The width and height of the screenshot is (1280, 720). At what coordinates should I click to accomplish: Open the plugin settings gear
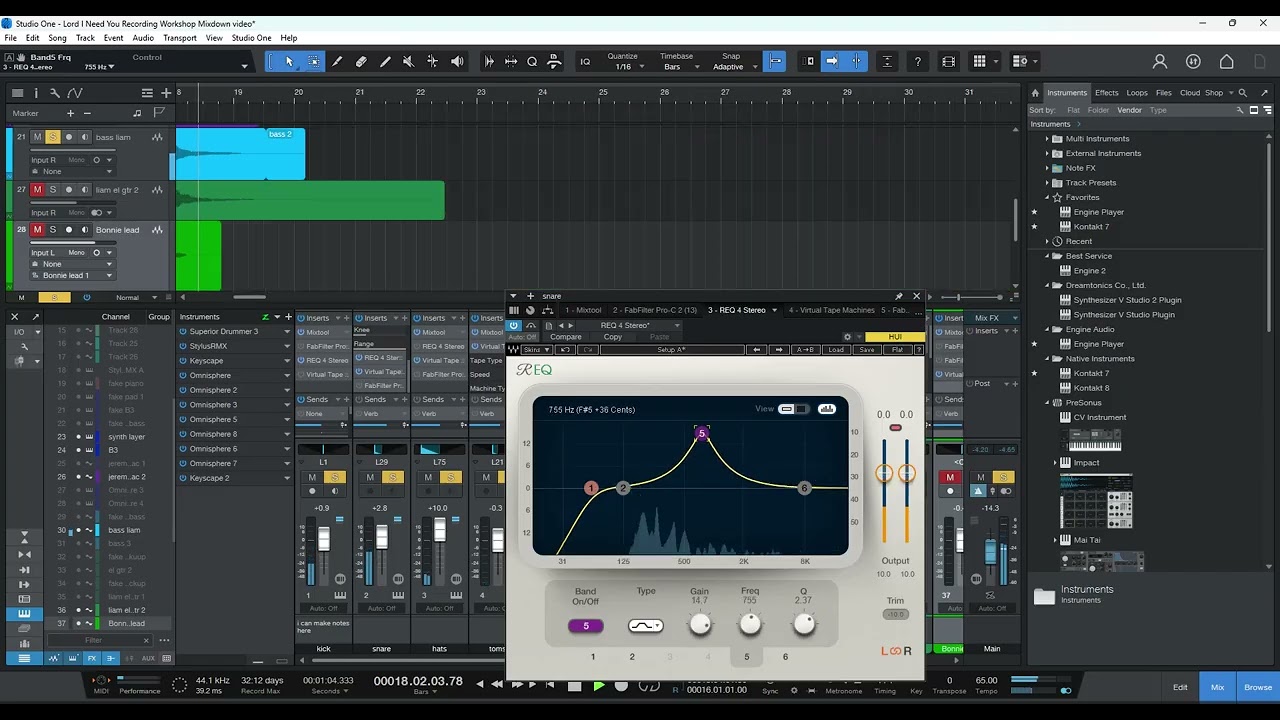click(848, 337)
